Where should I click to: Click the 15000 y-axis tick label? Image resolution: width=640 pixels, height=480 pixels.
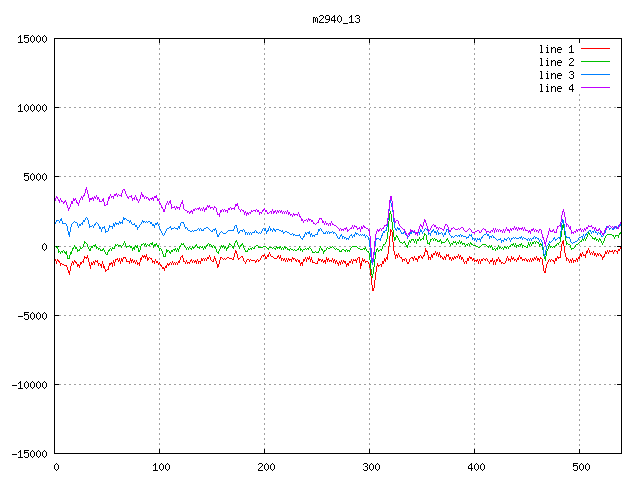[32, 39]
